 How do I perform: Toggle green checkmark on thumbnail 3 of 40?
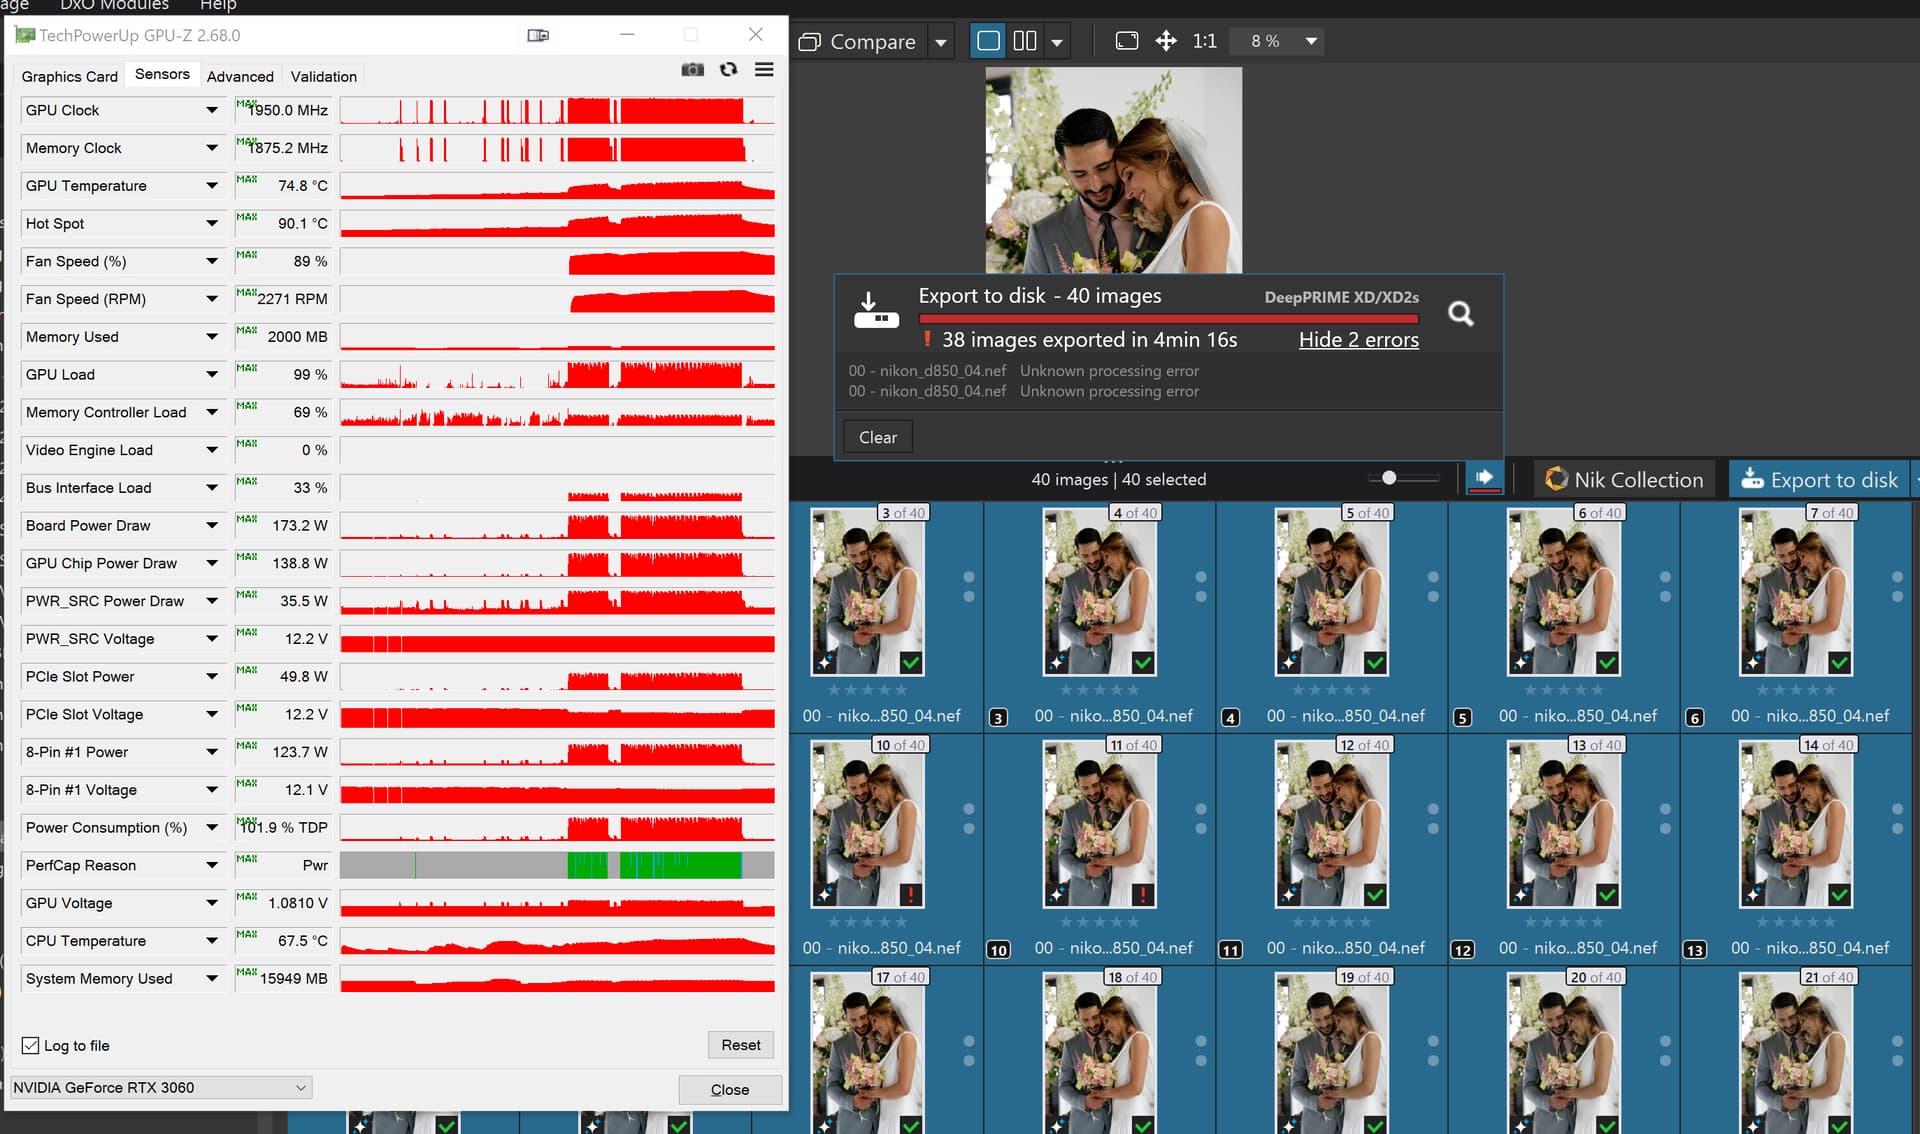click(910, 662)
